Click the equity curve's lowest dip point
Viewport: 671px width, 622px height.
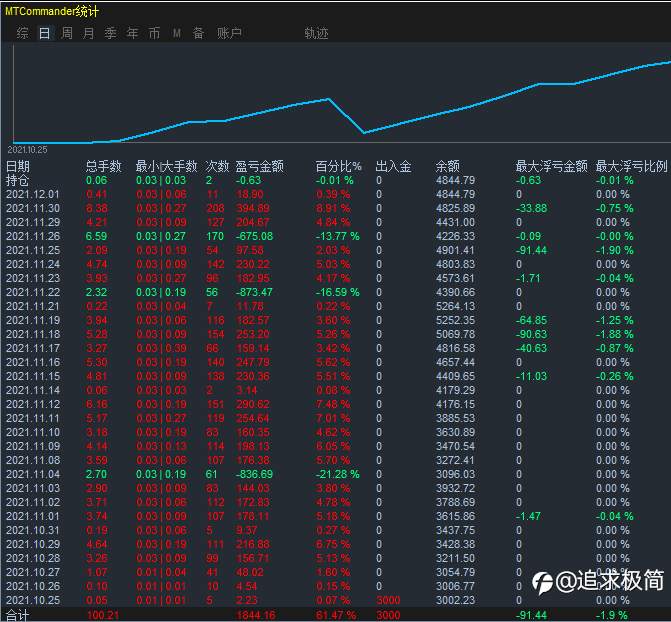pos(364,133)
